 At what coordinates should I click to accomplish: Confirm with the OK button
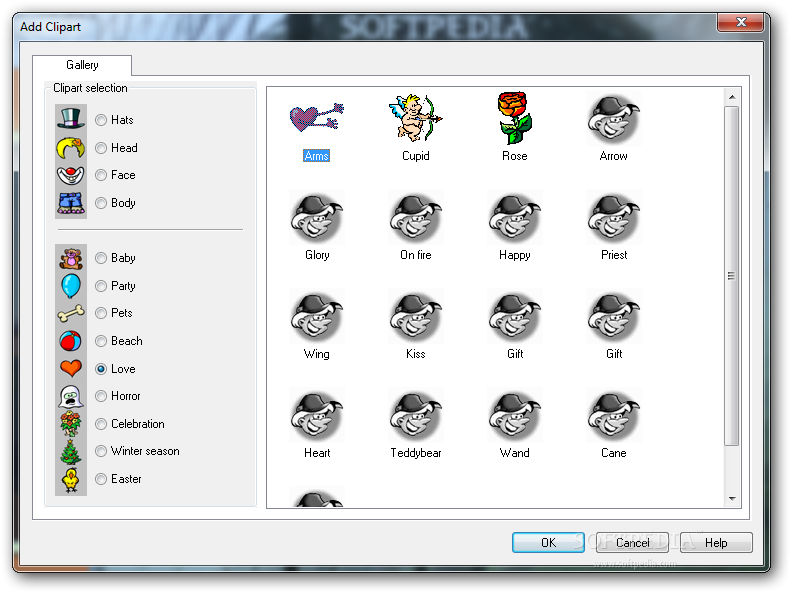[548, 543]
